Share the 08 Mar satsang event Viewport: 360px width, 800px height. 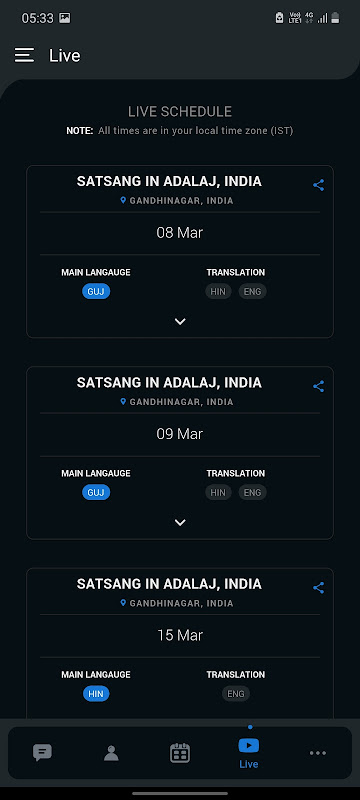coord(318,185)
